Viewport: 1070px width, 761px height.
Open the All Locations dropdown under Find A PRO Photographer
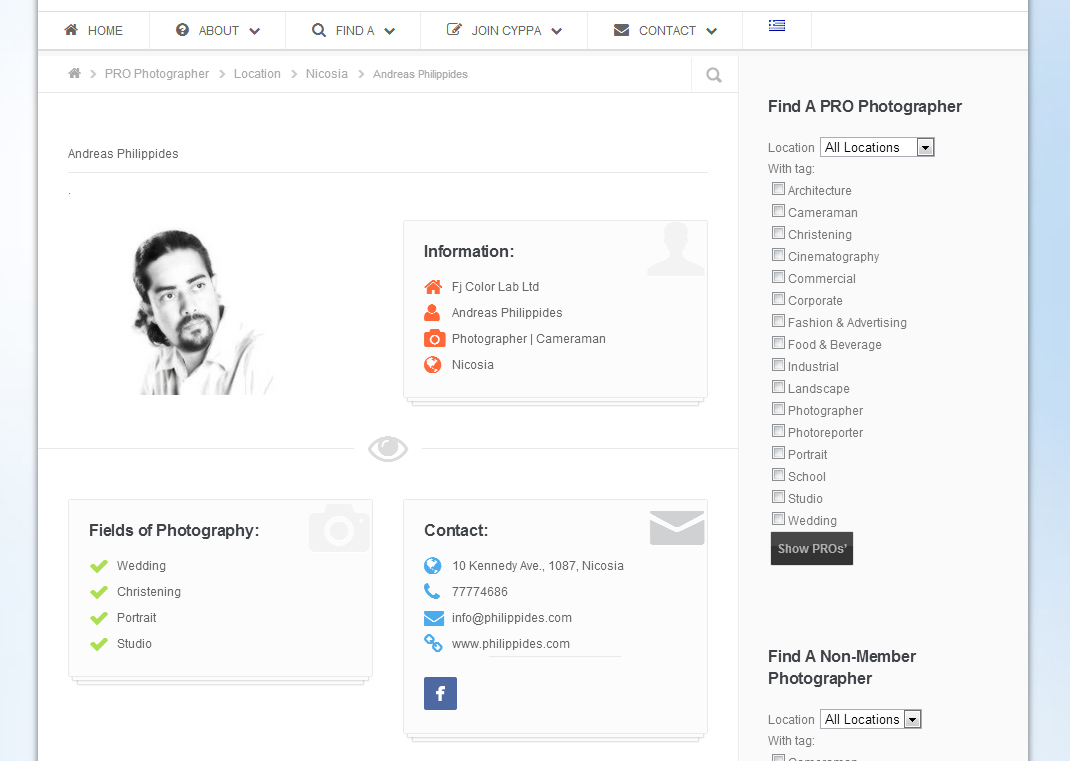pos(876,147)
